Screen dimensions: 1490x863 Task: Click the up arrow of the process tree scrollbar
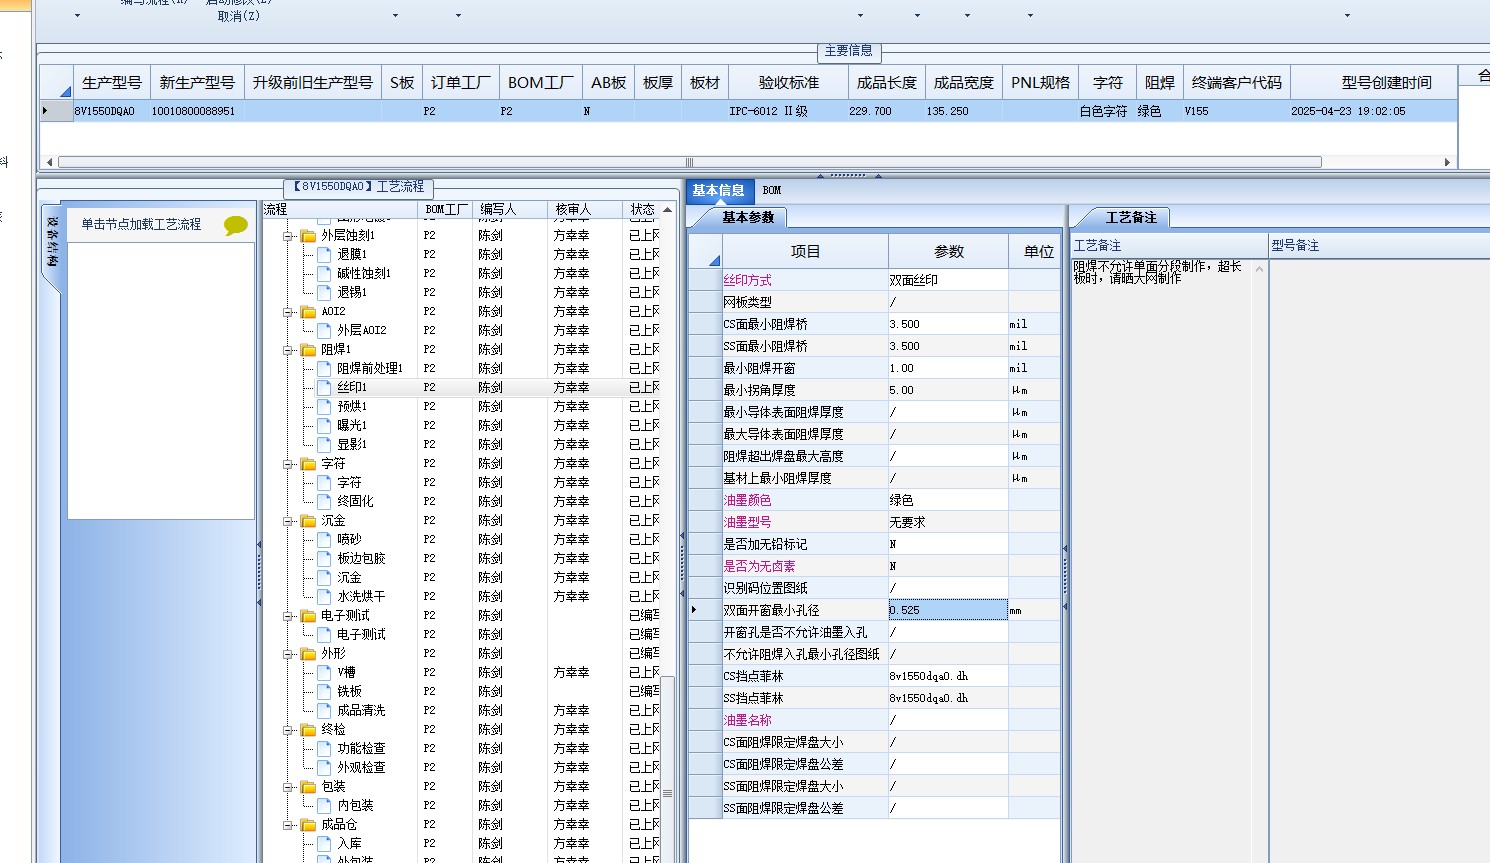(667, 210)
